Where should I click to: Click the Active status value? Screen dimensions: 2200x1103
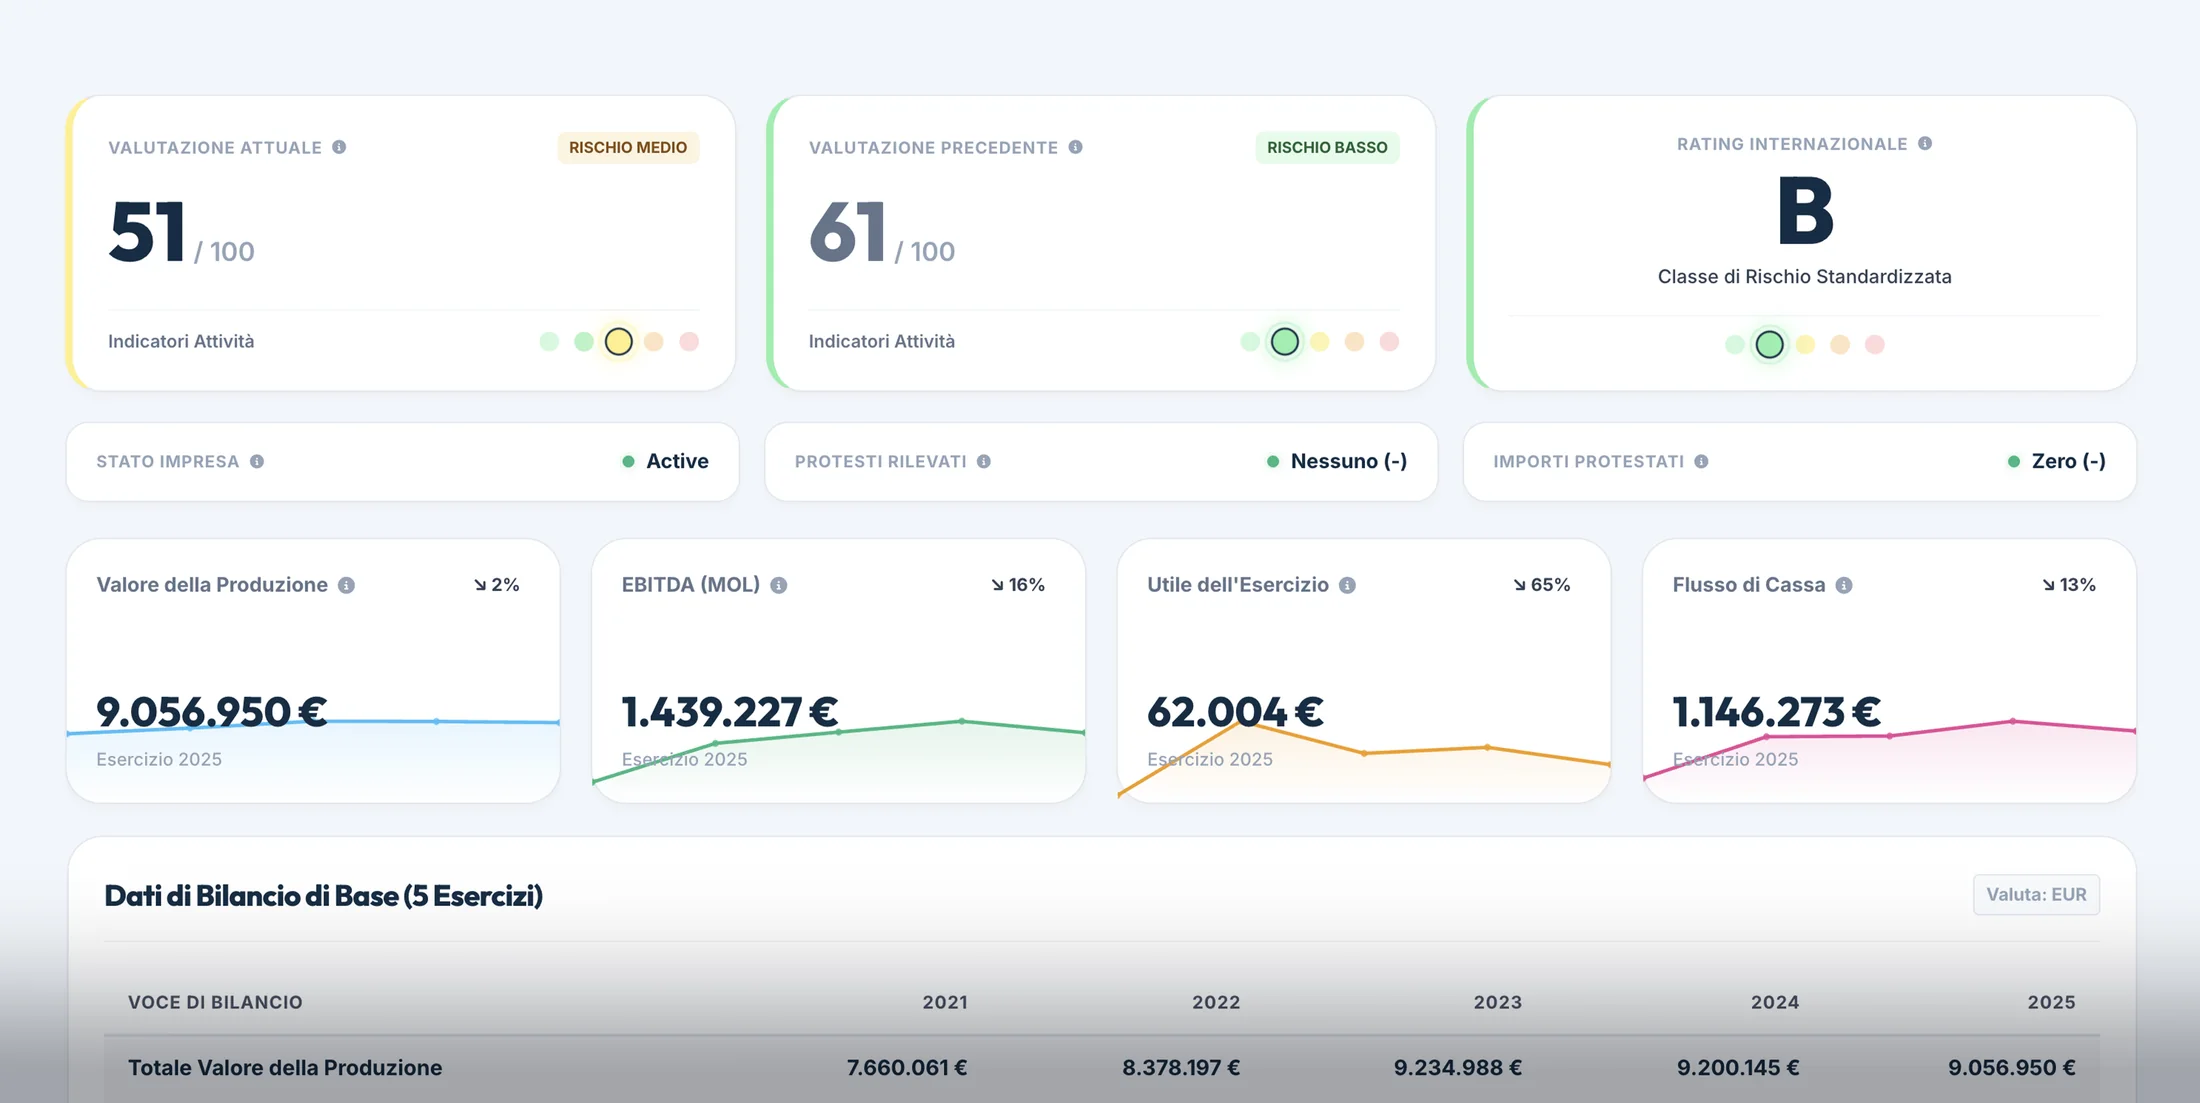677,461
